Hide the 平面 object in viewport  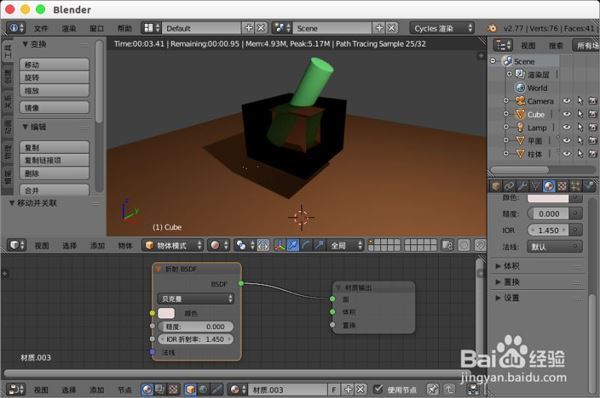567,140
